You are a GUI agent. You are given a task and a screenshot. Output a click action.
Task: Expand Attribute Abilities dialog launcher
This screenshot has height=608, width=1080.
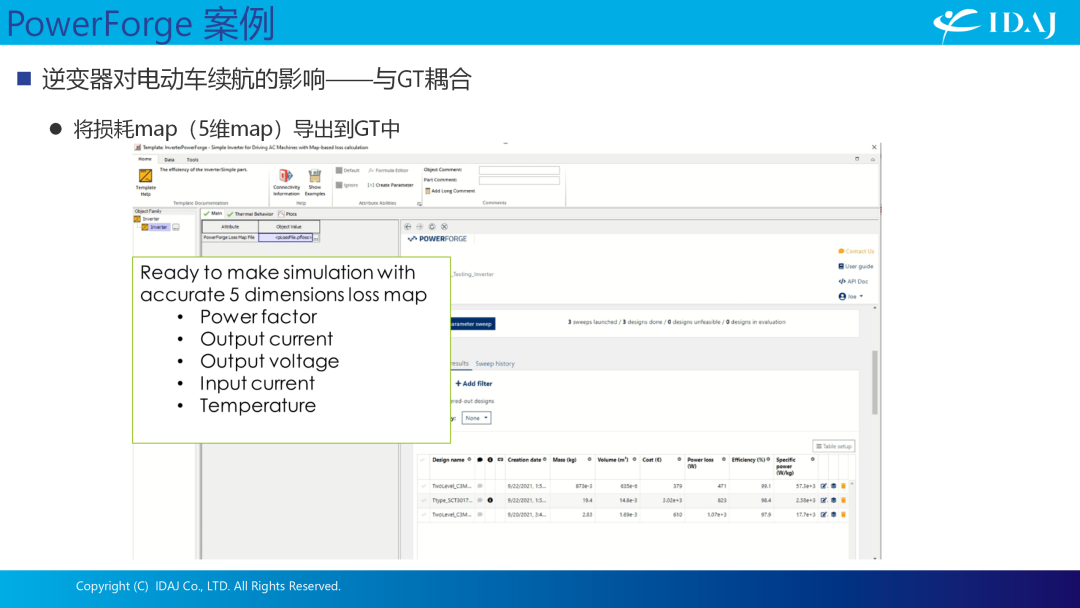pos(419,204)
